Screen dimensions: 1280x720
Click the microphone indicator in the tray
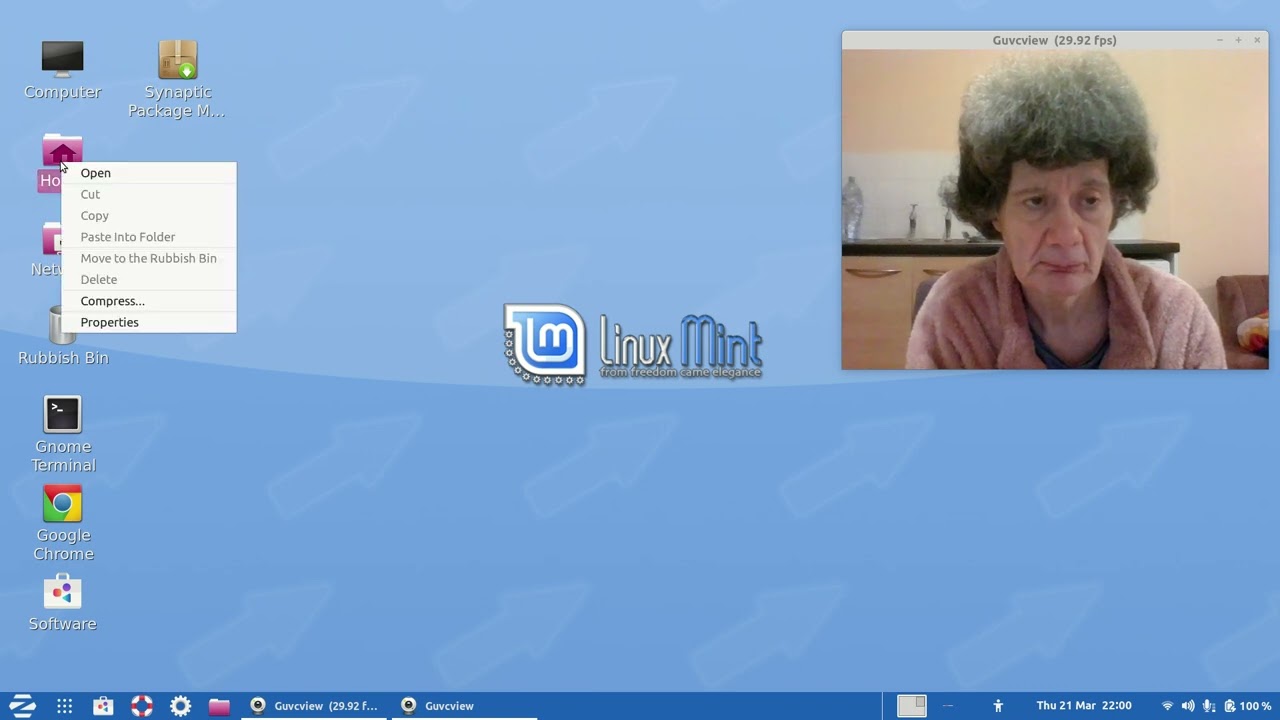[1209, 706]
